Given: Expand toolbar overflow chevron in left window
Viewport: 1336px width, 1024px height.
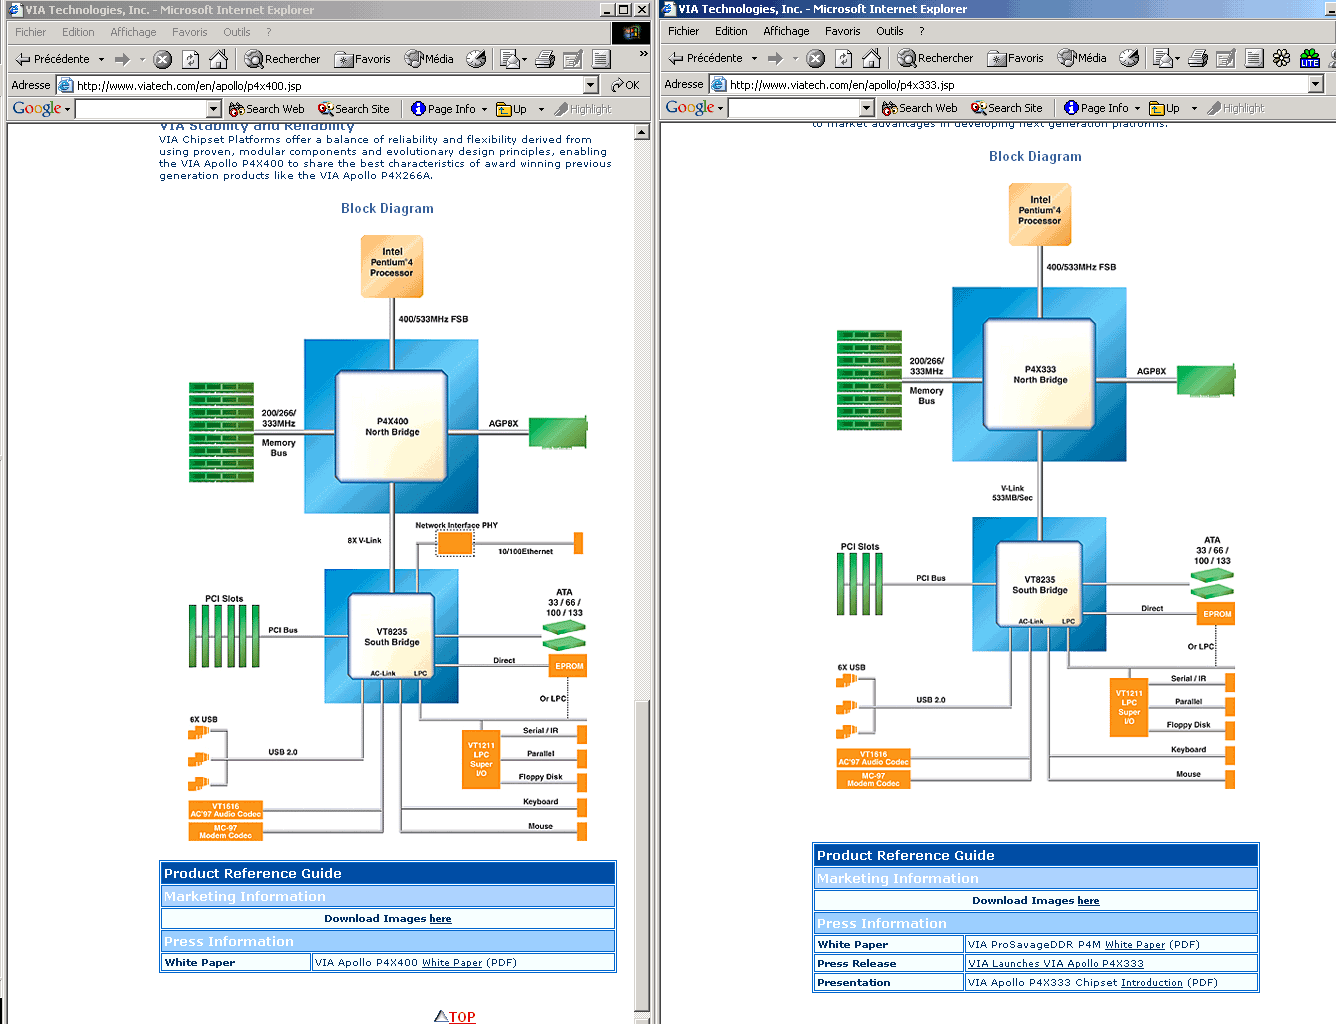Looking at the screenshot, I should click(x=643, y=54).
